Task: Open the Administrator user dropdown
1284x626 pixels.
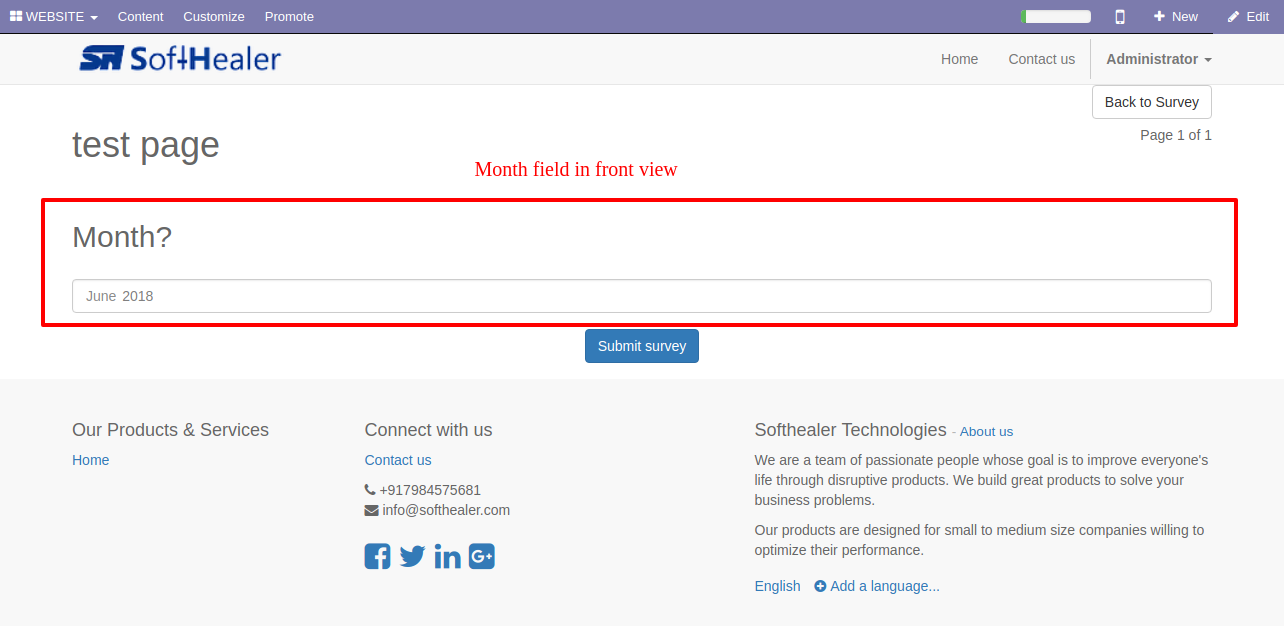Action: pos(1158,59)
